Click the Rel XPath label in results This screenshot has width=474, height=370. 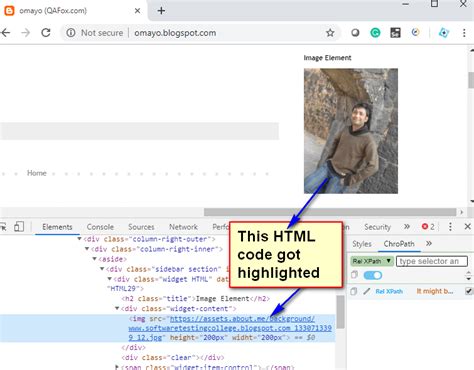click(x=389, y=291)
